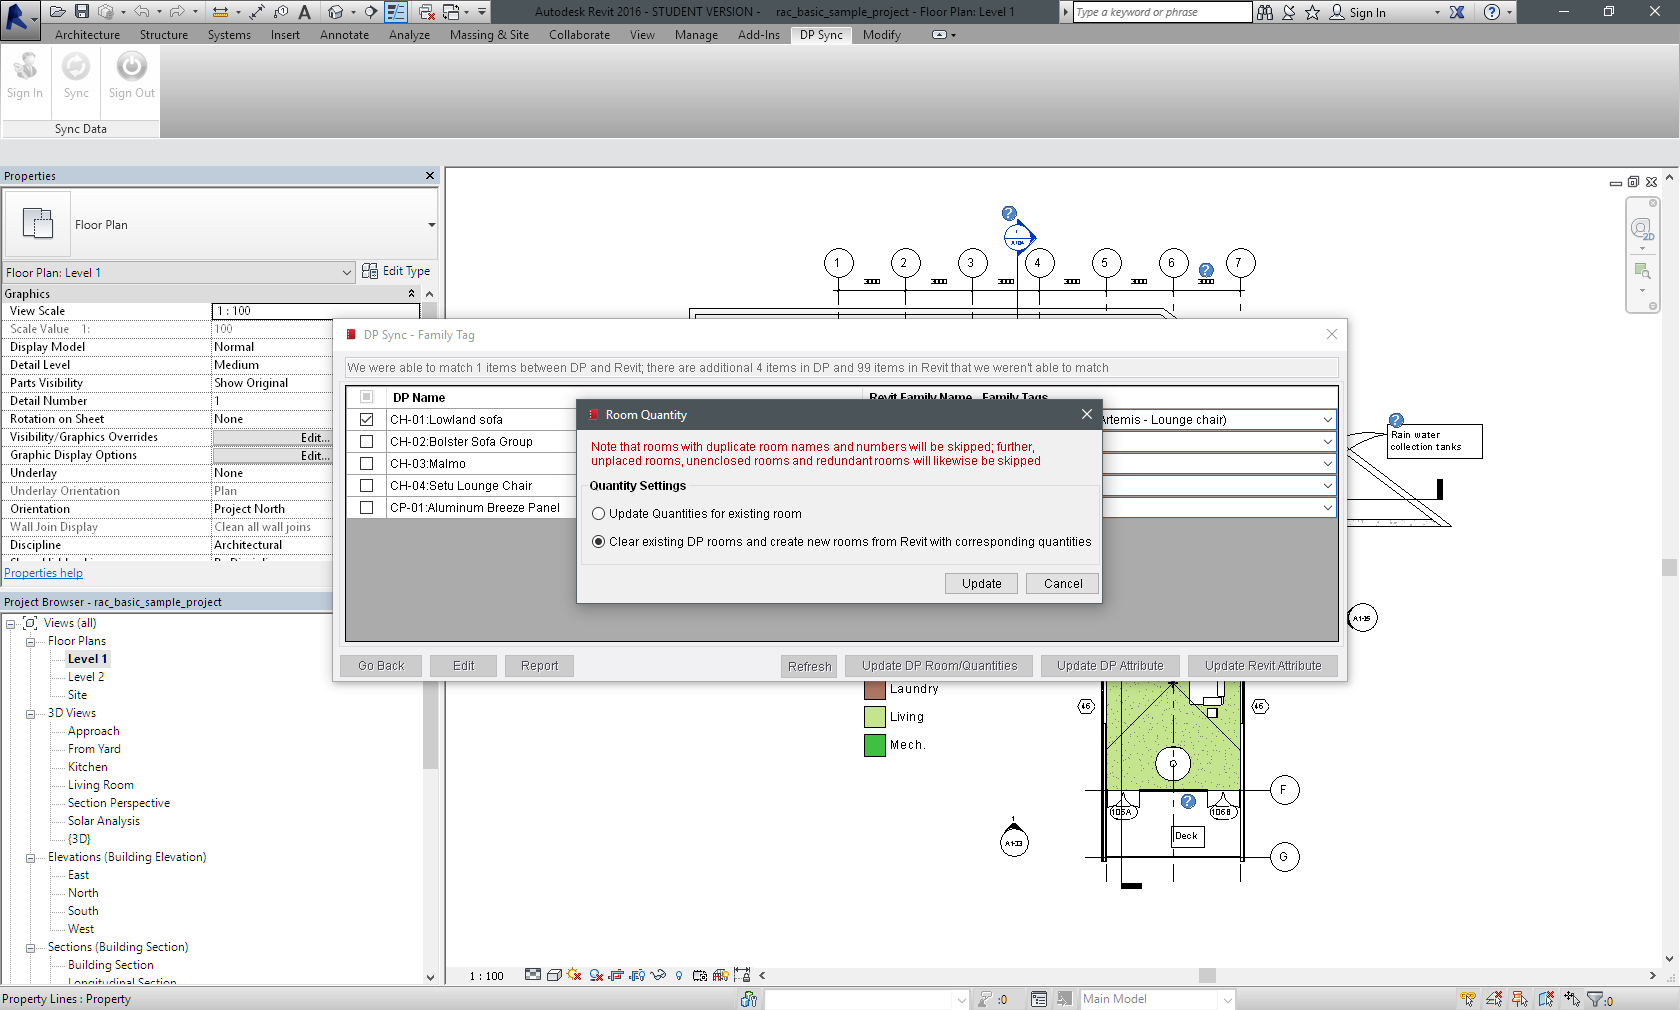Click the Living legend color swatch
Screen dimensions: 1680x1010
pyautogui.click(x=875, y=717)
